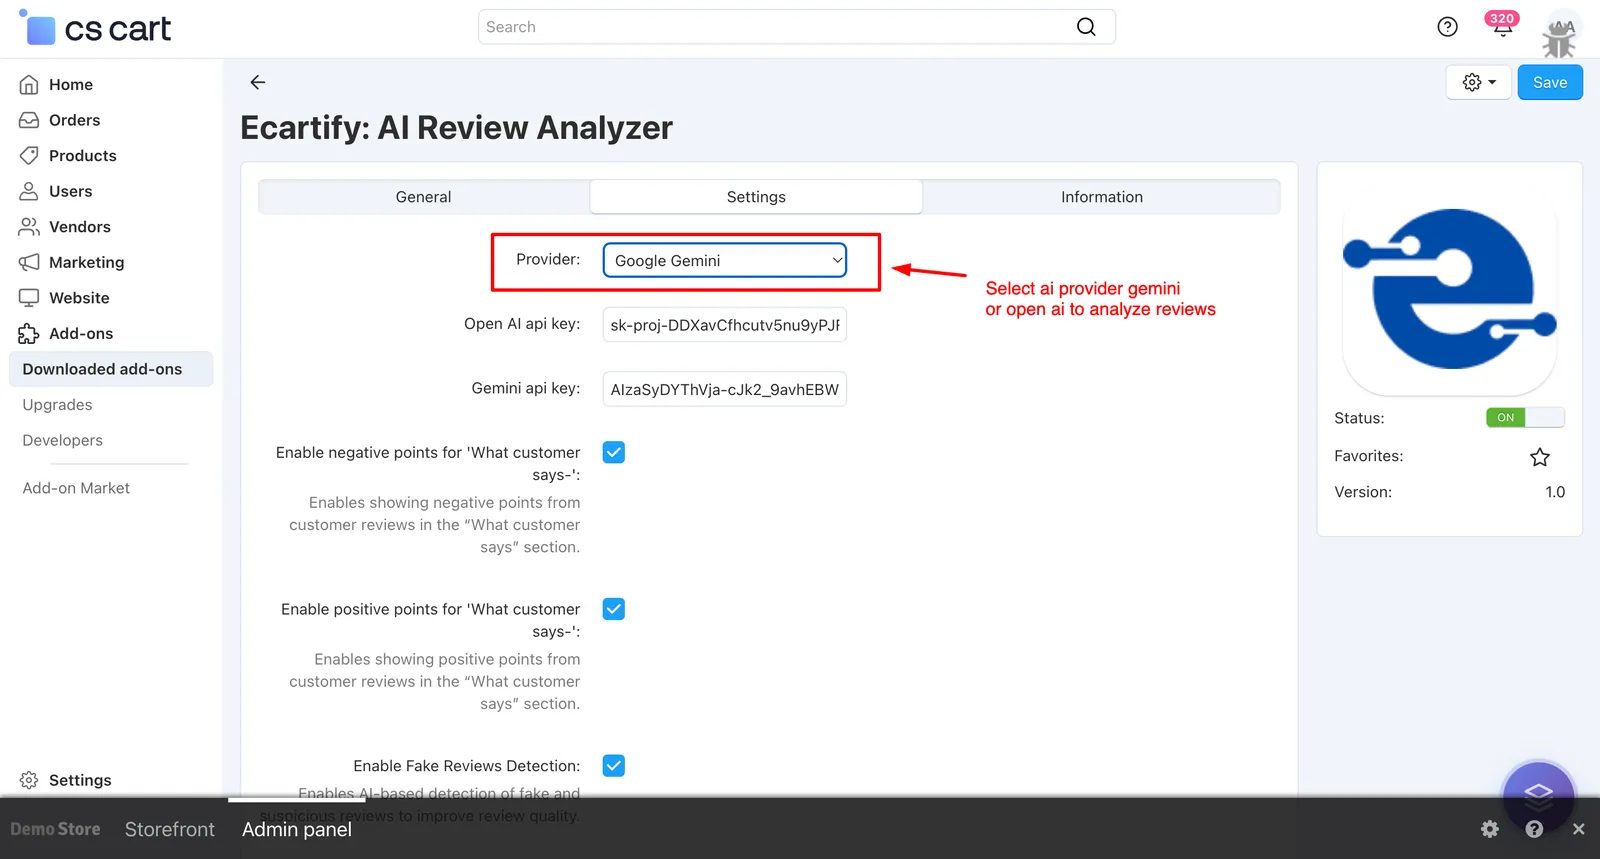
Task: Click the Products tag icon in sidebar
Action: click(x=29, y=156)
